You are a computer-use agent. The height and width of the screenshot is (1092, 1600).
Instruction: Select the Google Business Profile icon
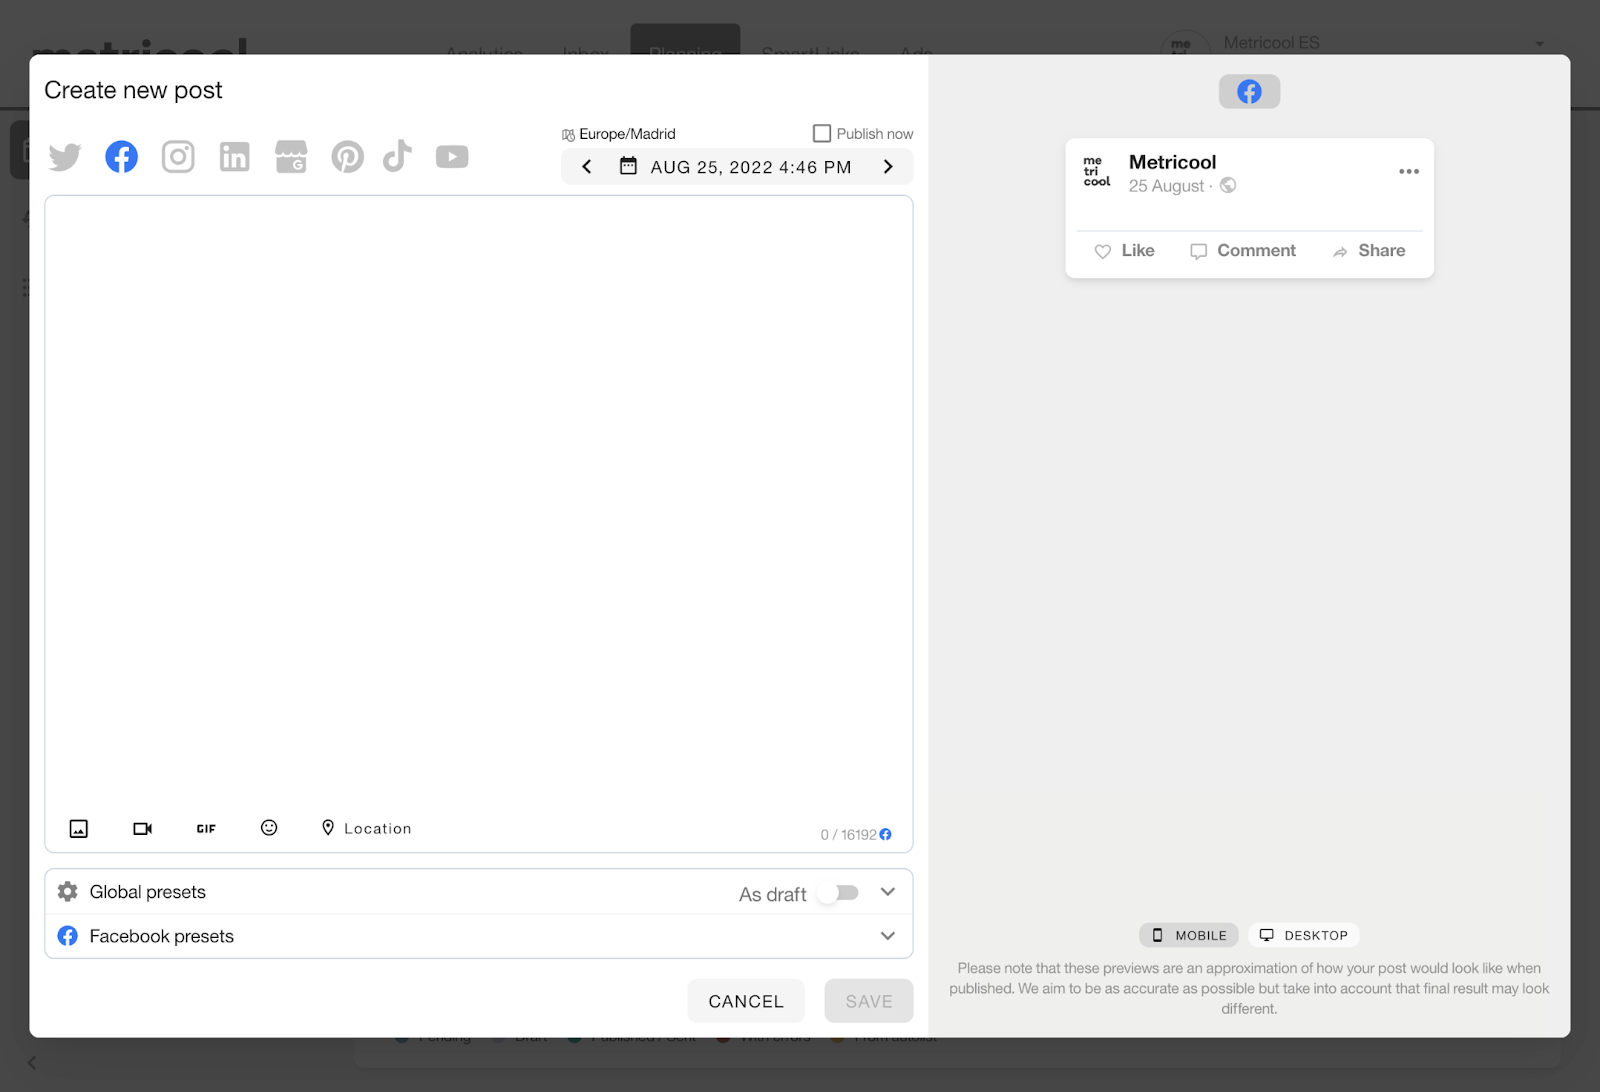click(291, 157)
